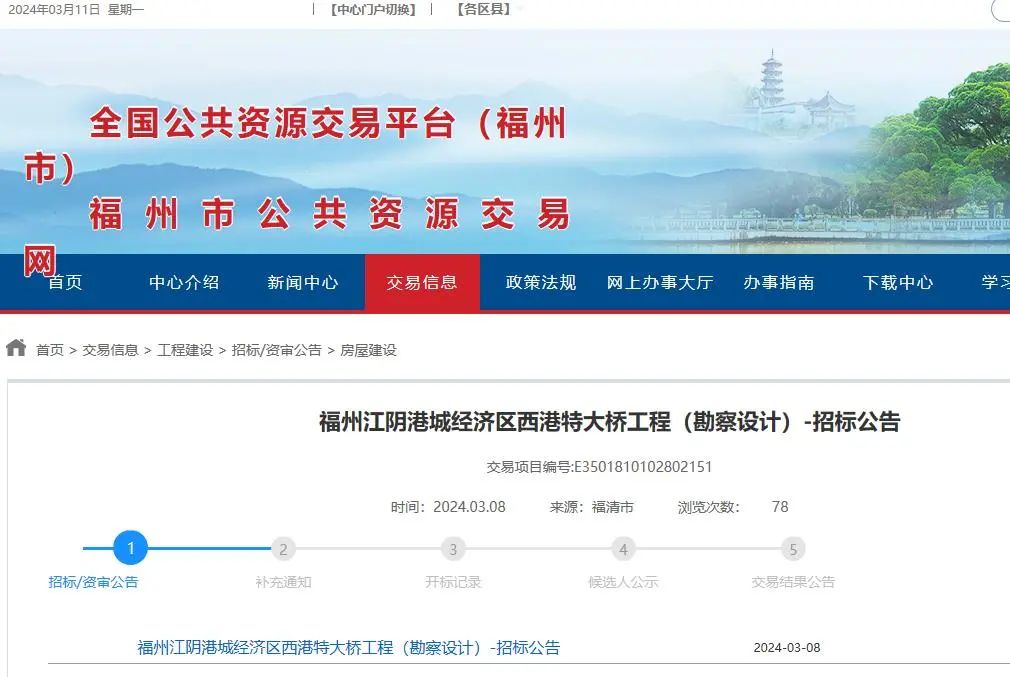Go to 中心介绍 in navigation bar
Viewport: 1010px width, 677px height.
pyautogui.click(x=184, y=282)
